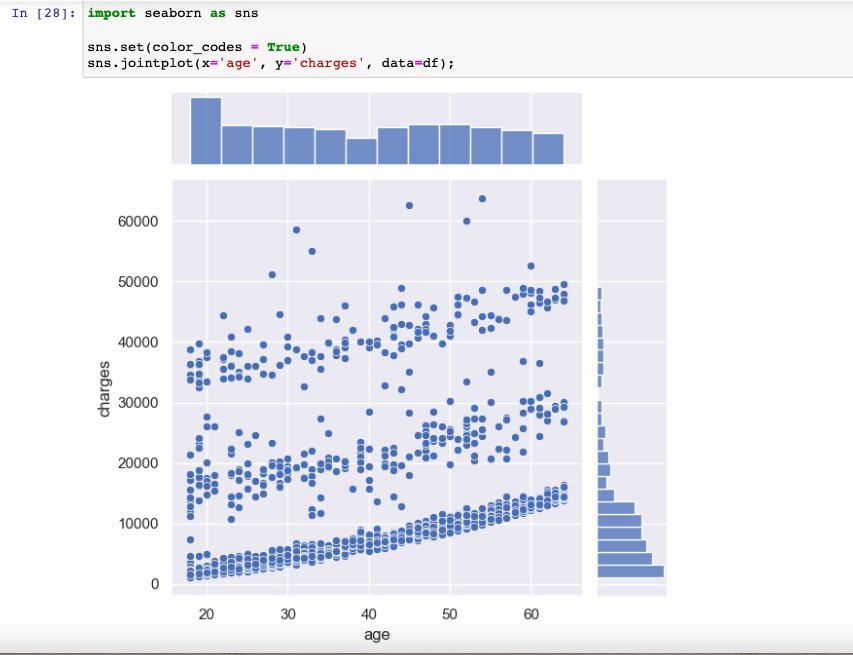Click the scatter point at age 45 near 62500
853x655 pixels.
409,206
